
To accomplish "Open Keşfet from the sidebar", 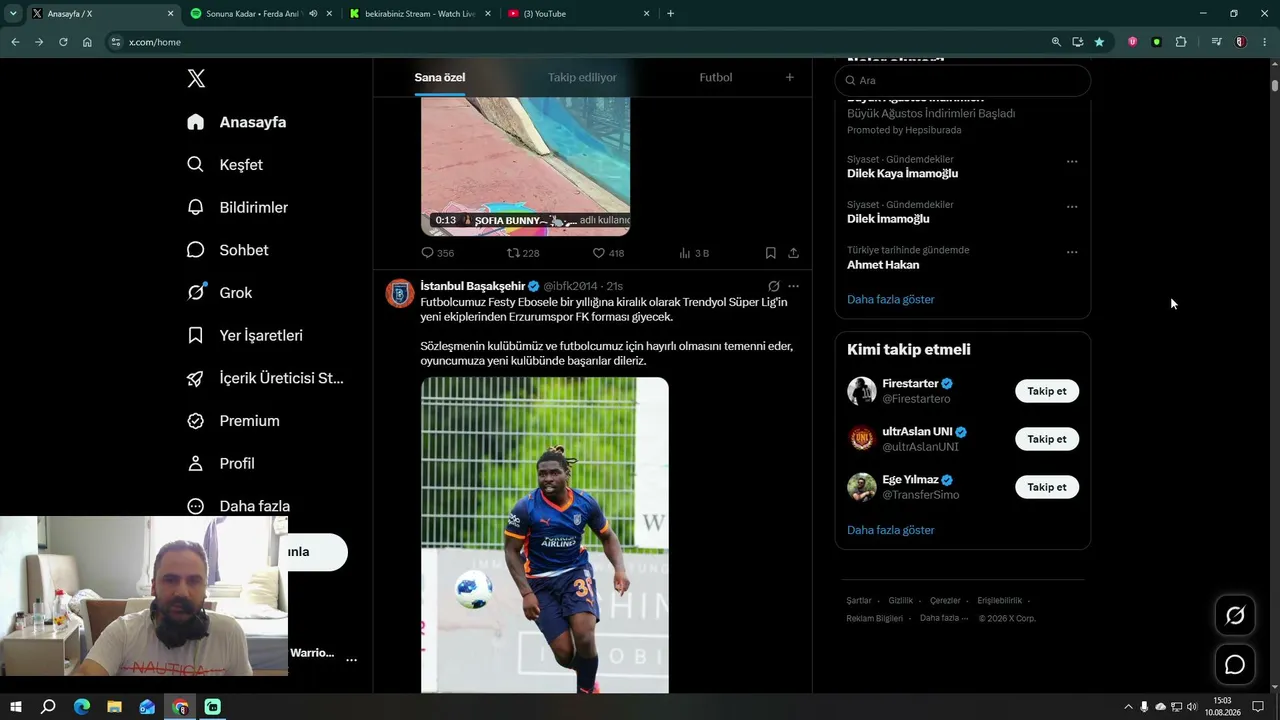I will pos(225,165).
